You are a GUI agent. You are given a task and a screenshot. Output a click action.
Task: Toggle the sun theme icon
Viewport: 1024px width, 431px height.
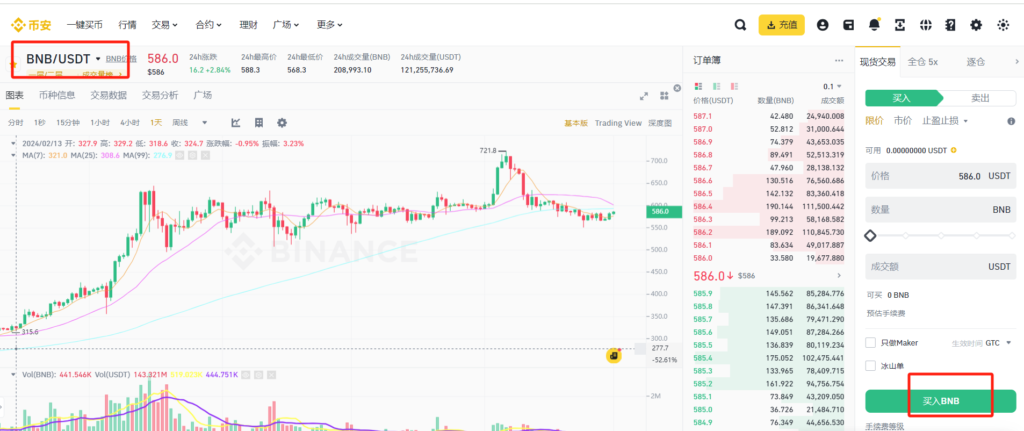(1003, 25)
